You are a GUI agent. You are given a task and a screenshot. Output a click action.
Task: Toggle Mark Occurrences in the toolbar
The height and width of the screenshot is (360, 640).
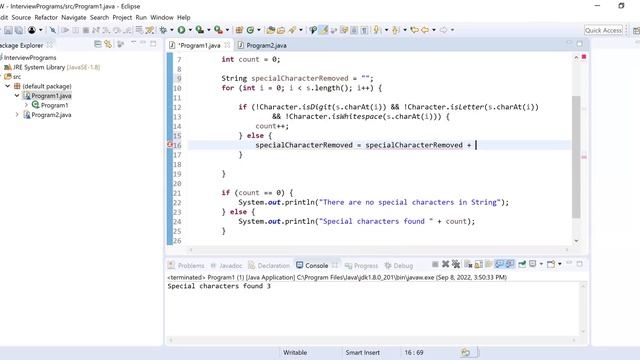tap(324, 30)
